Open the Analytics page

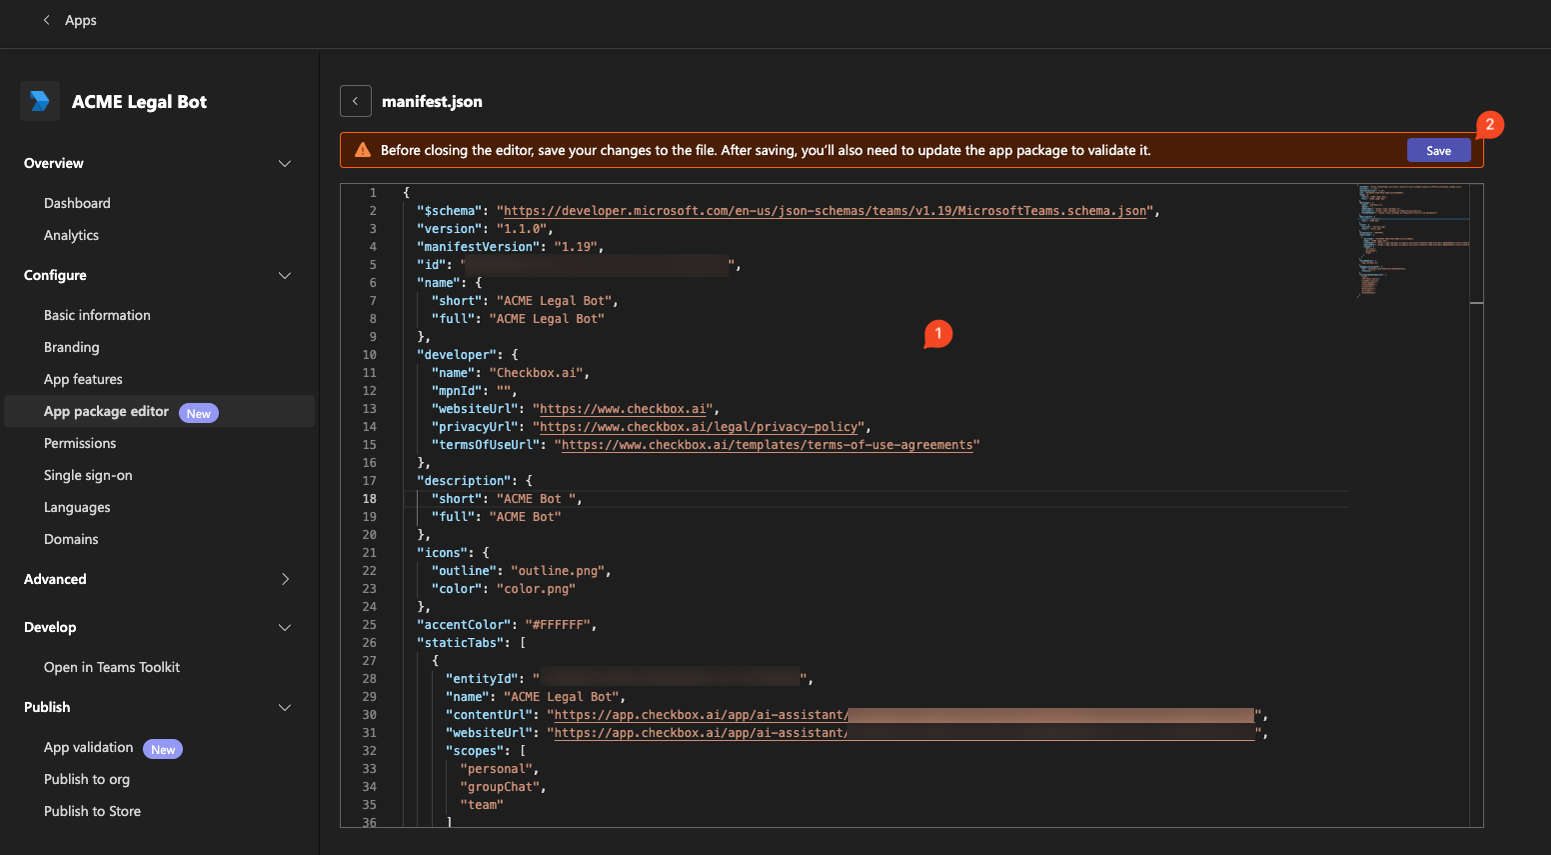(x=71, y=235)
